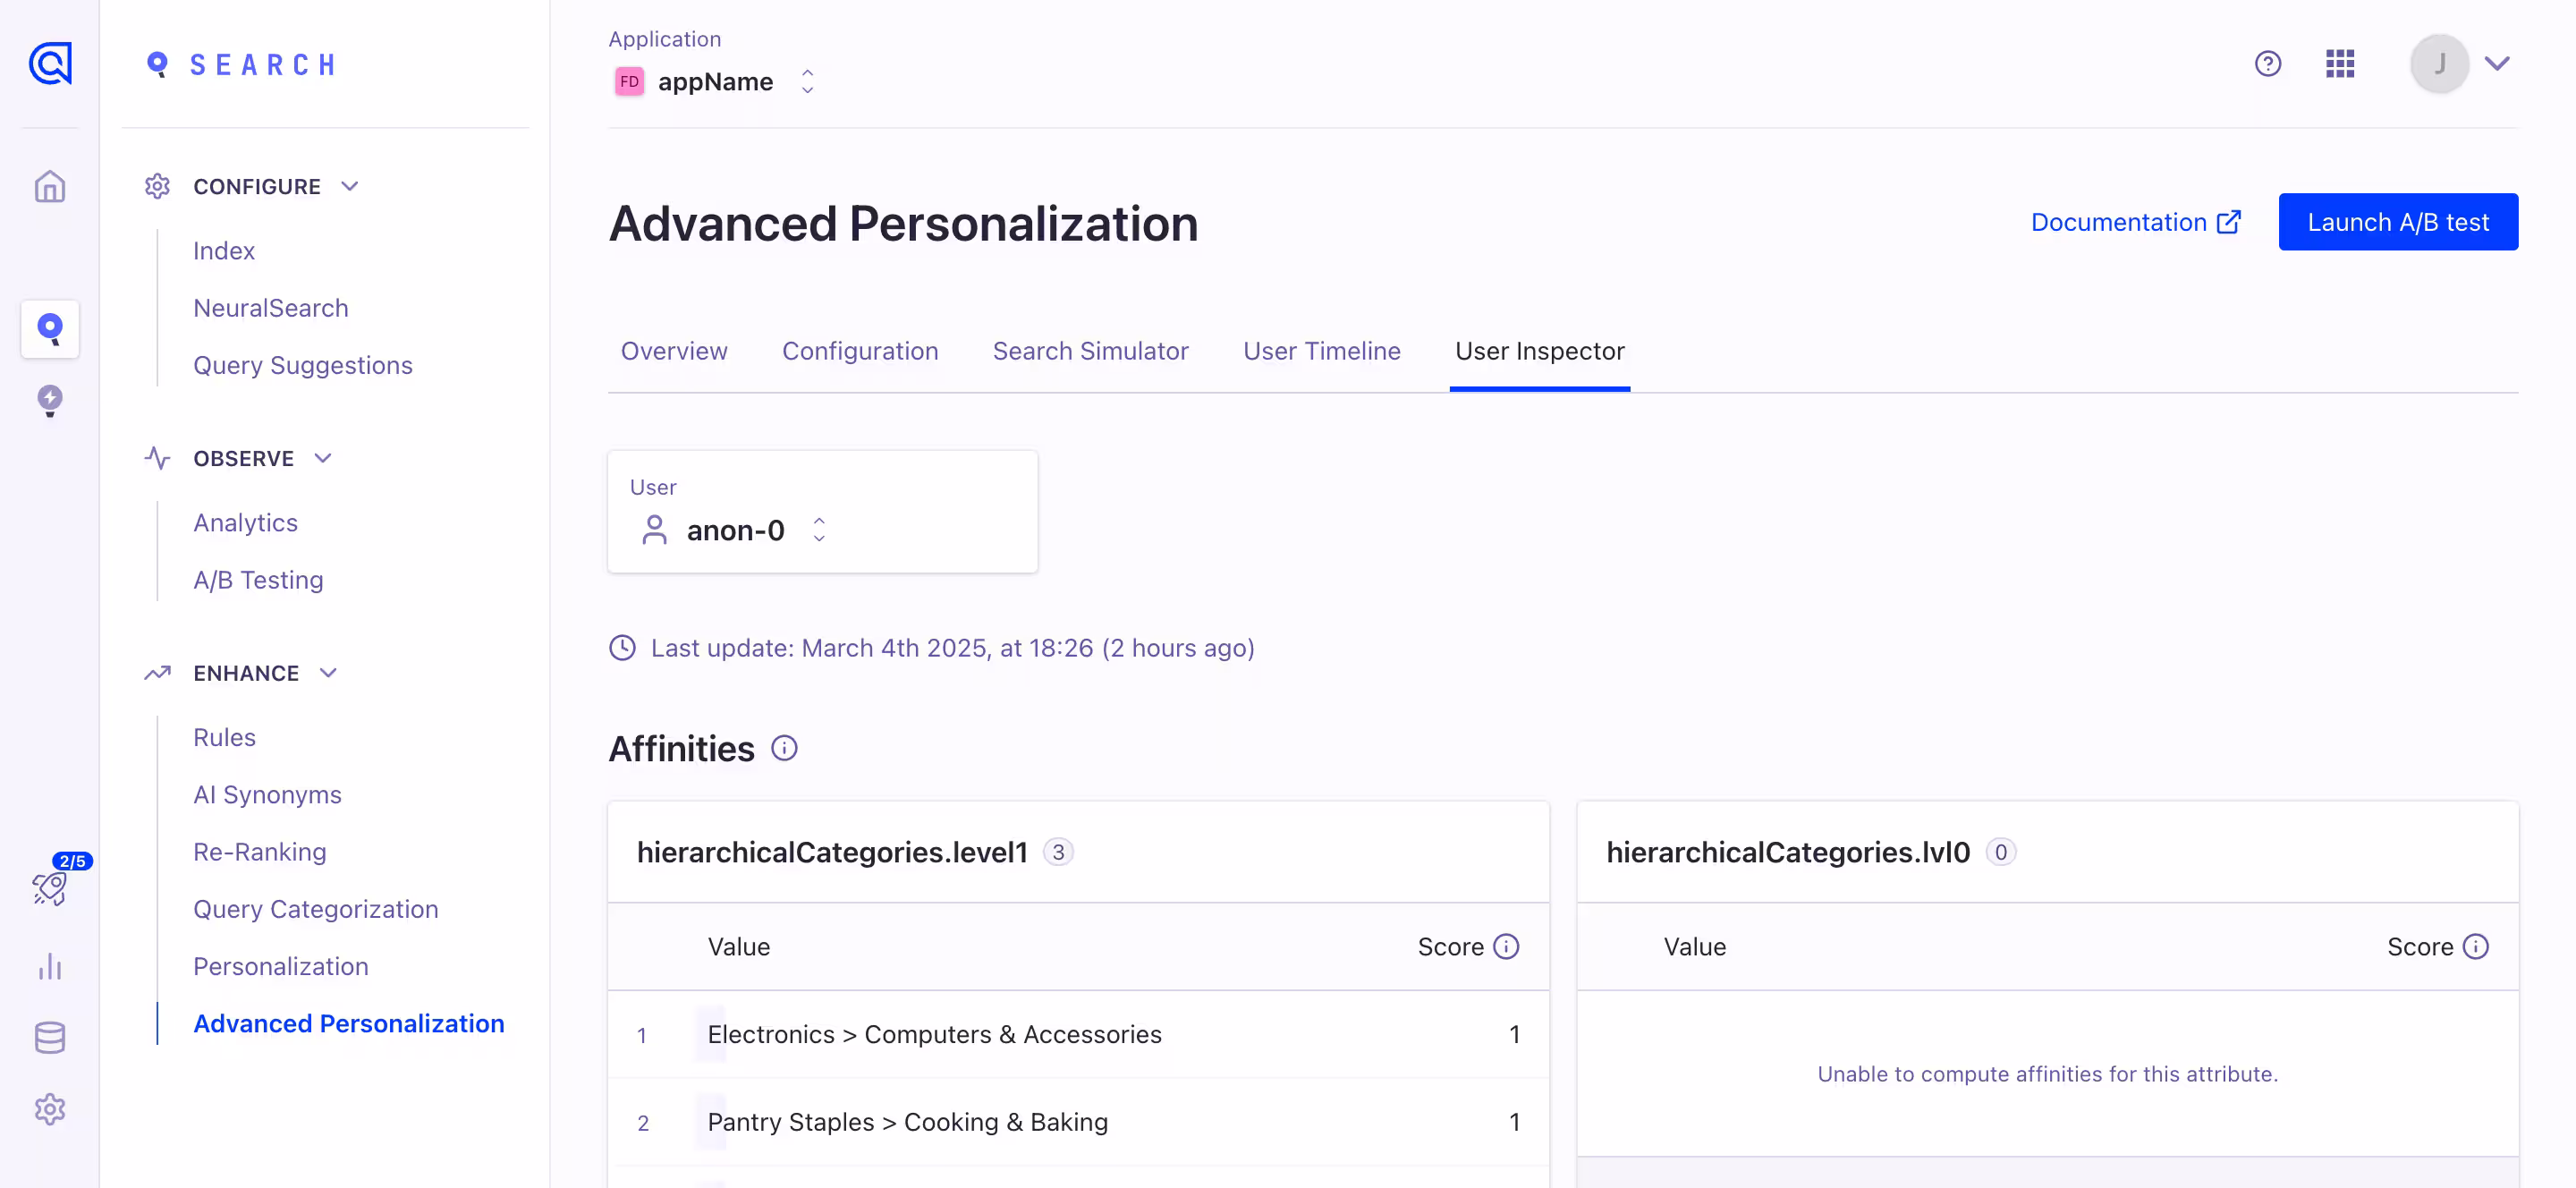Click the Observe activity pulse icon
This screenshot has height=1188, width=2576.
[x=157, y=458]
